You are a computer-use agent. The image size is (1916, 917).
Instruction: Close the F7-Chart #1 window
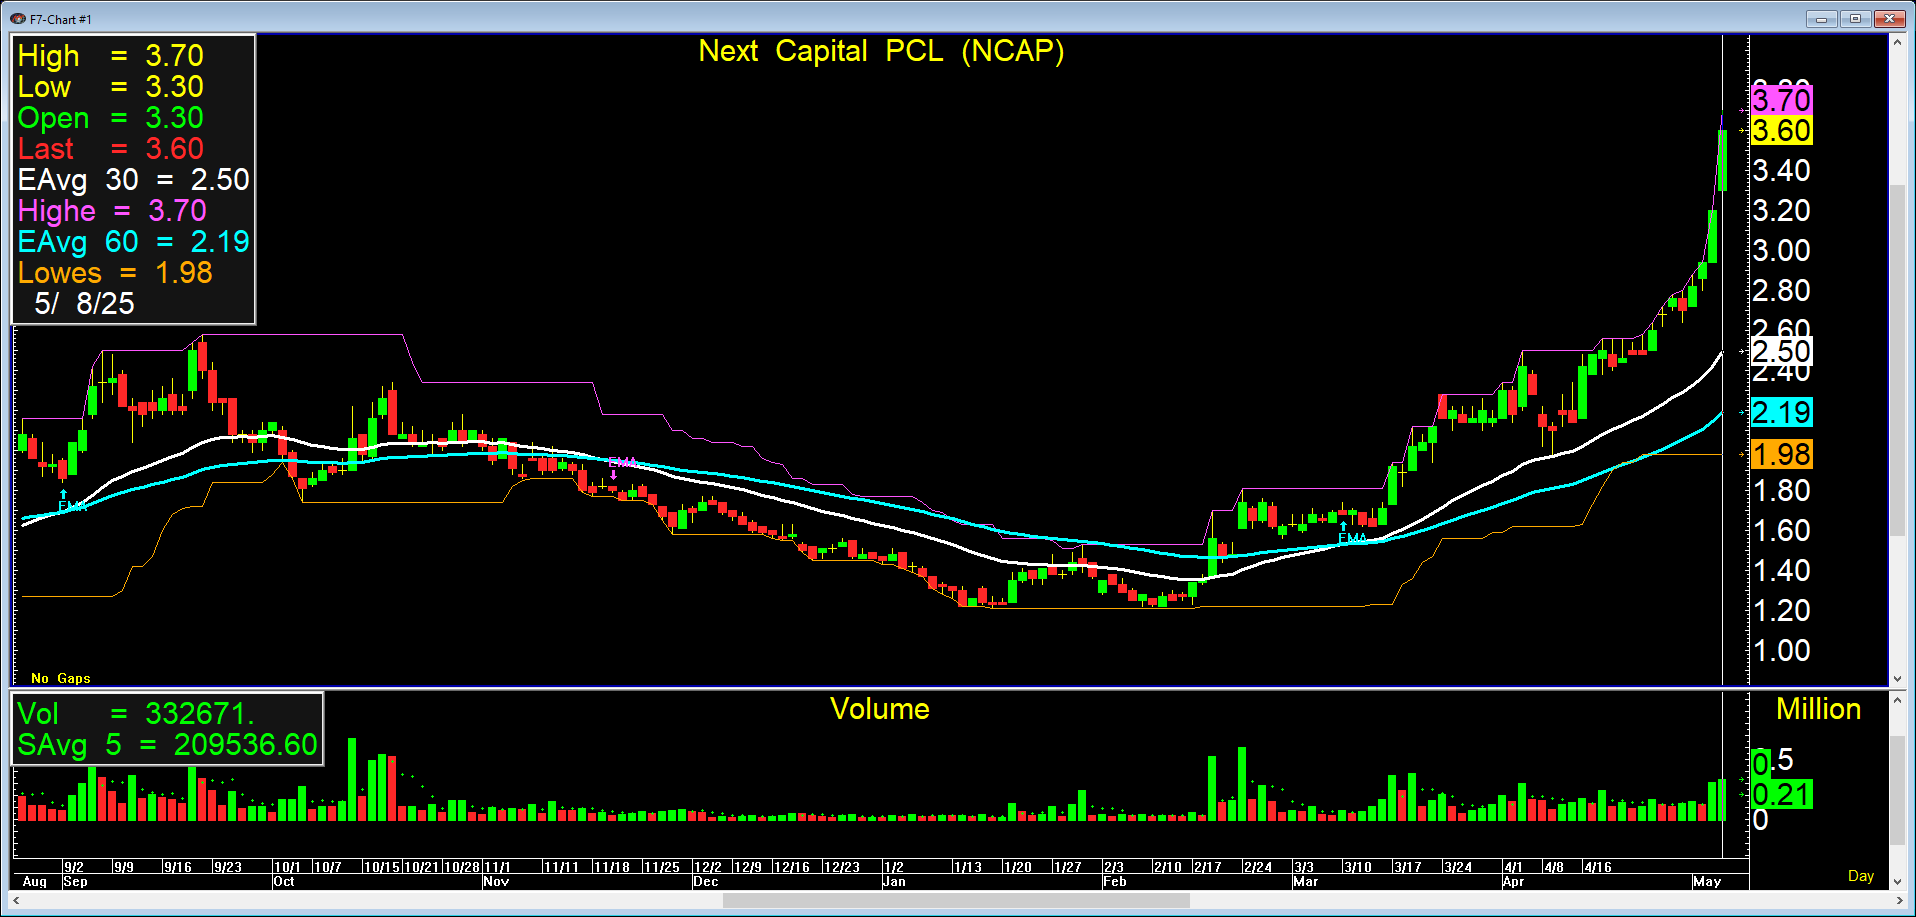pyautogui.click(x=1889, y=19)
